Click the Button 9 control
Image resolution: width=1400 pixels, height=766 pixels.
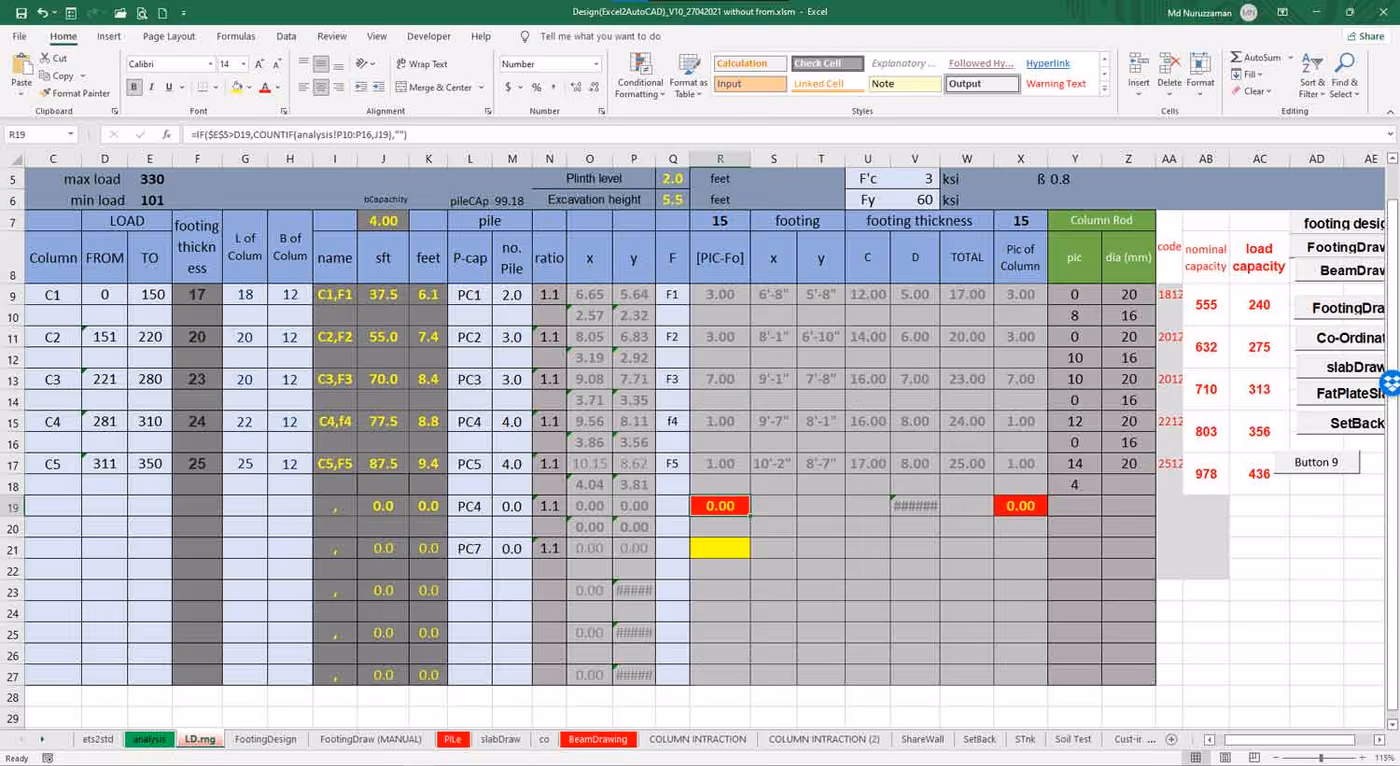1316,462
